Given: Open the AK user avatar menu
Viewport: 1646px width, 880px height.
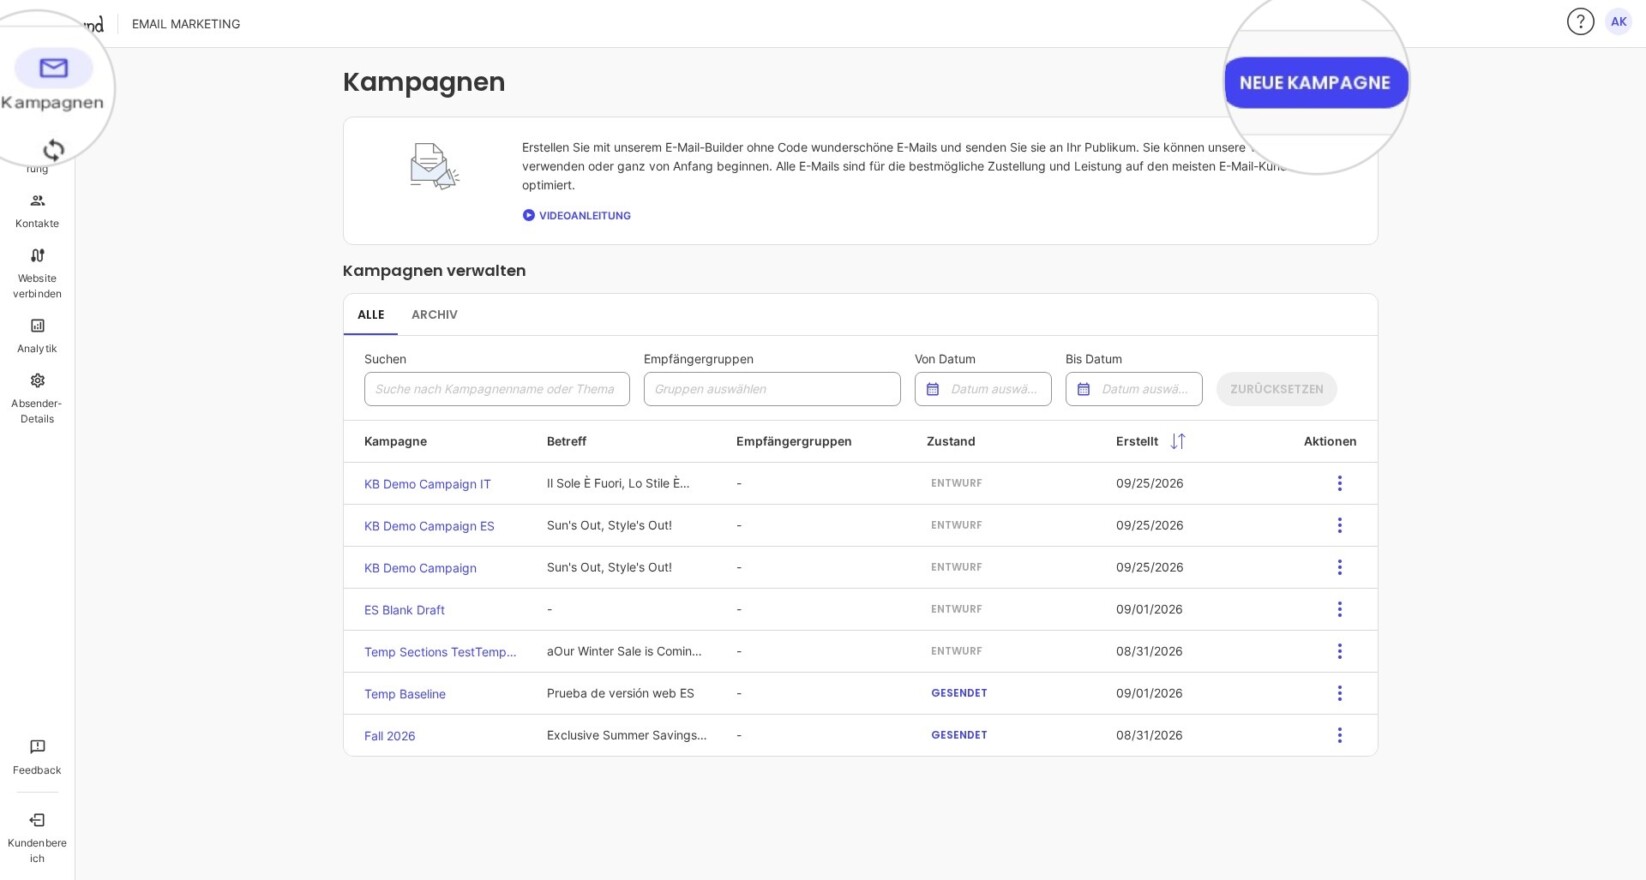Looking at the screenshot, I should (x=1618, y=21).
